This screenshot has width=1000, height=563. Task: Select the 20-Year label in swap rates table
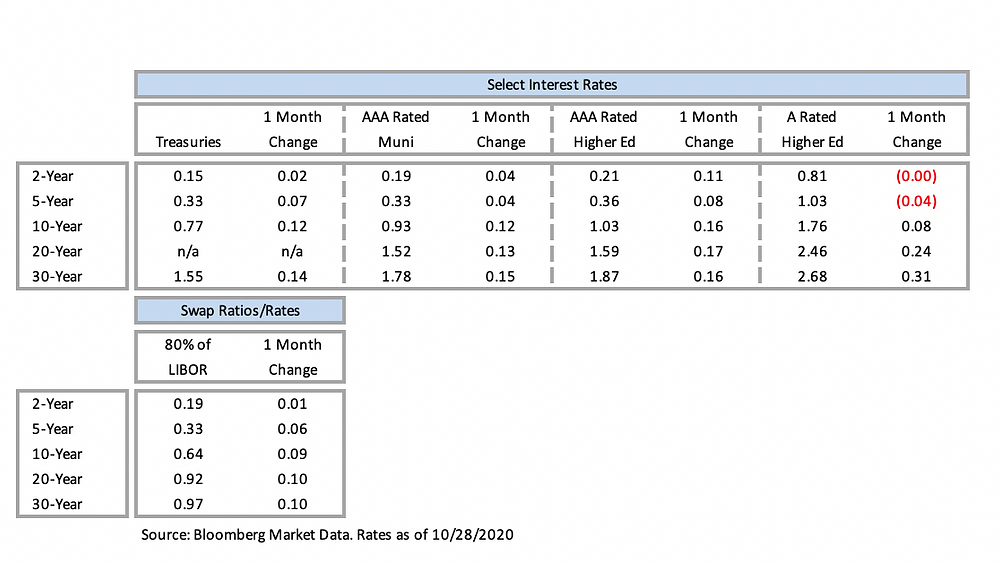pos(57,479)
